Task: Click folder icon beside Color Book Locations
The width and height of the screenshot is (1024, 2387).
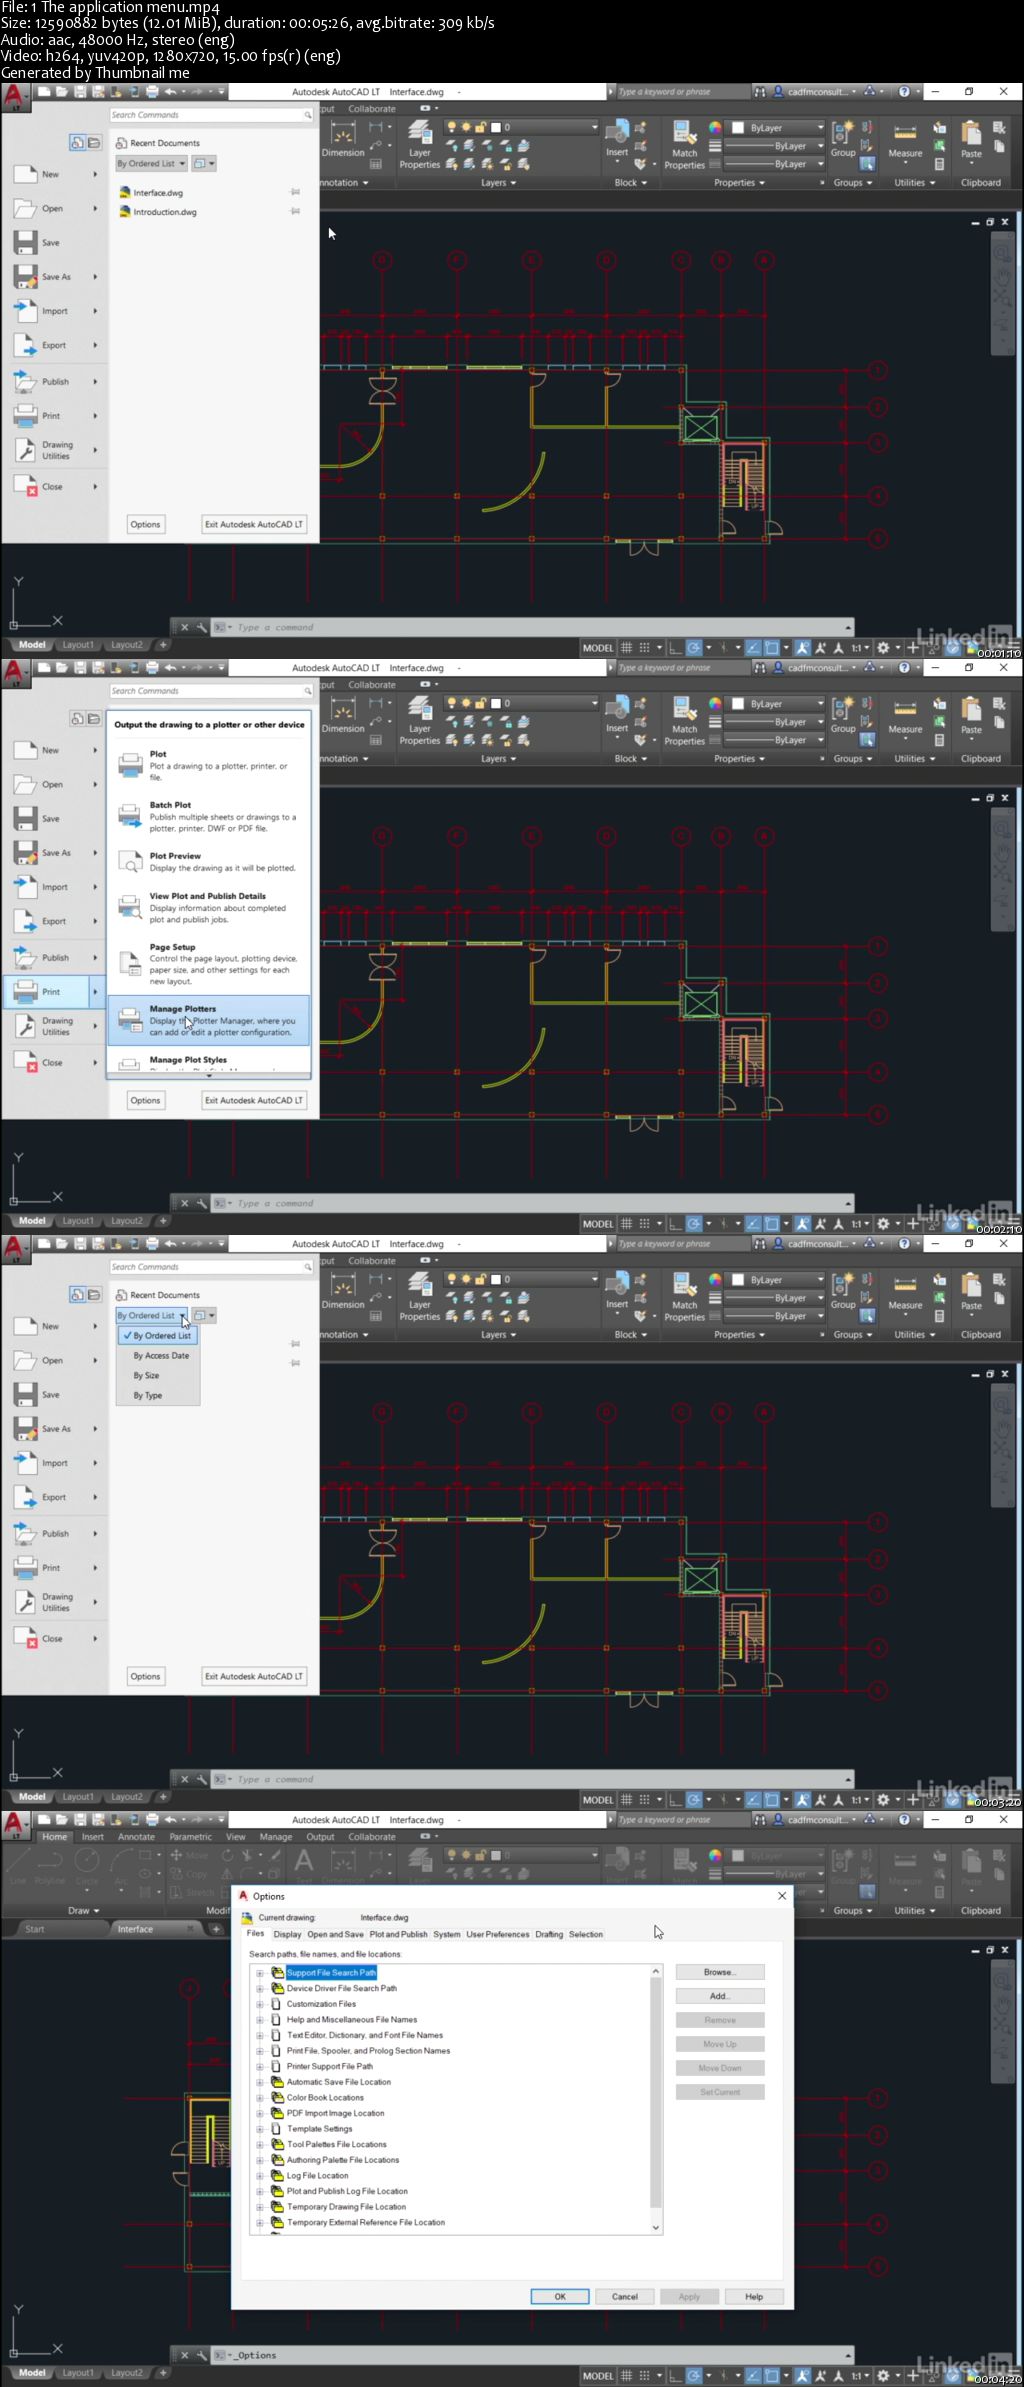Action: tap(278, 2098)
